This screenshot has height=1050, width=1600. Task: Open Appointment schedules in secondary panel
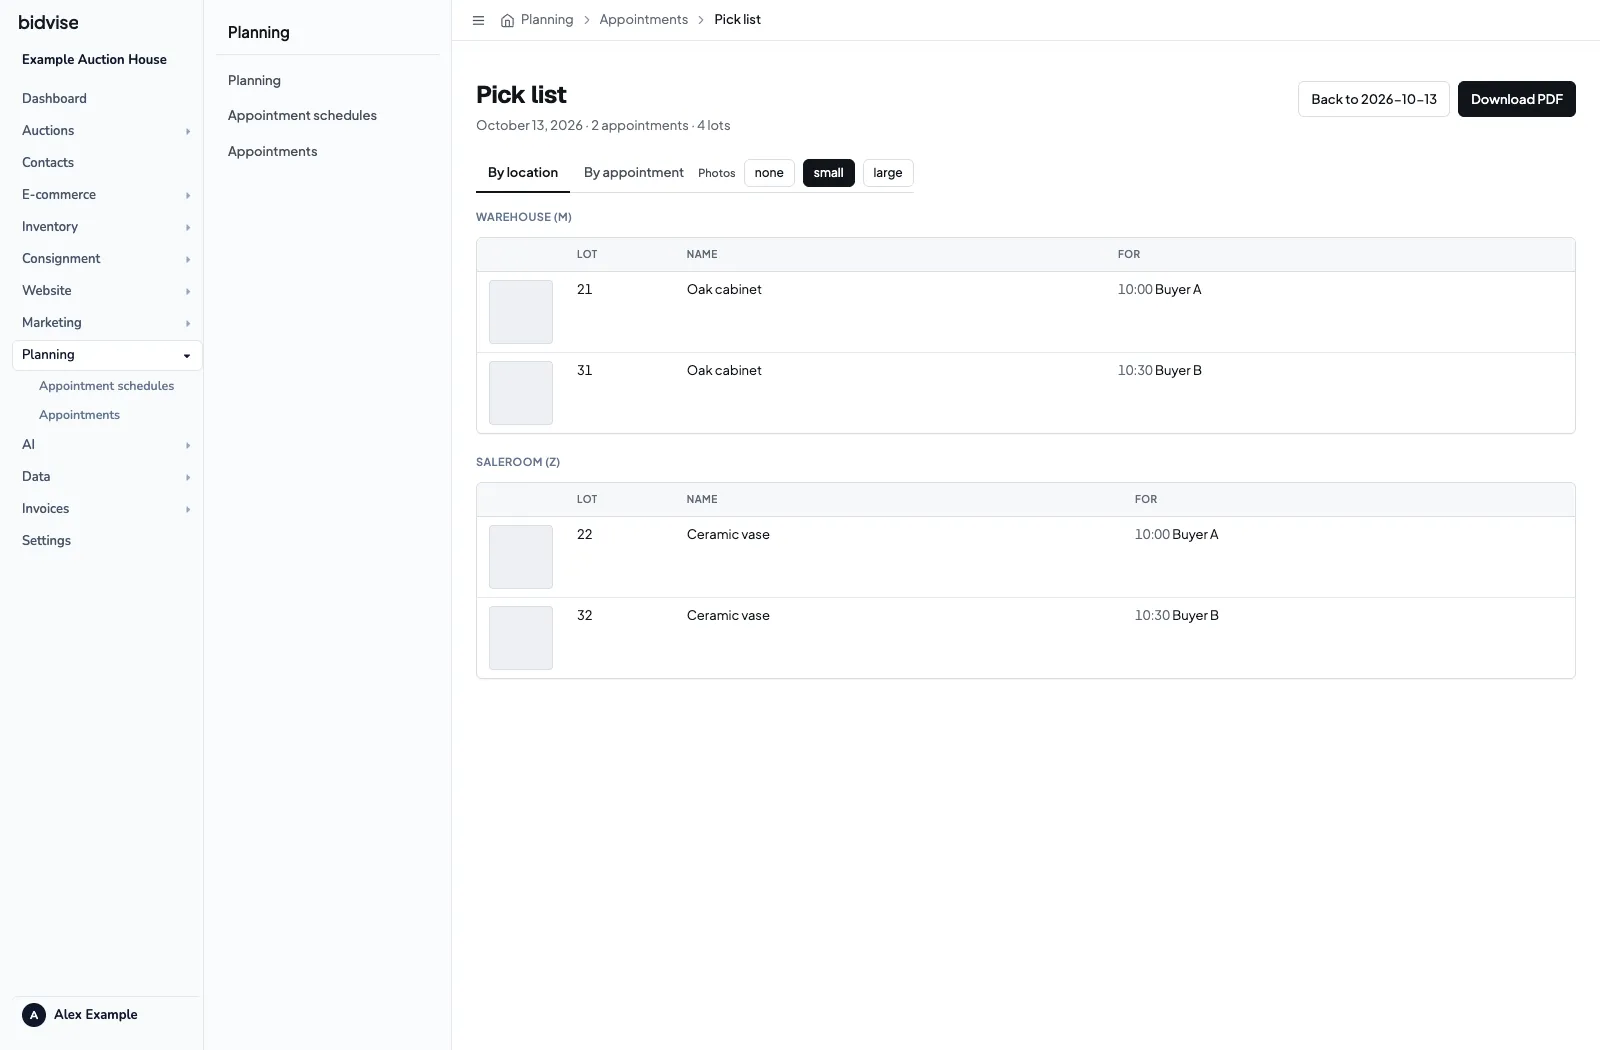click(302, 116)
